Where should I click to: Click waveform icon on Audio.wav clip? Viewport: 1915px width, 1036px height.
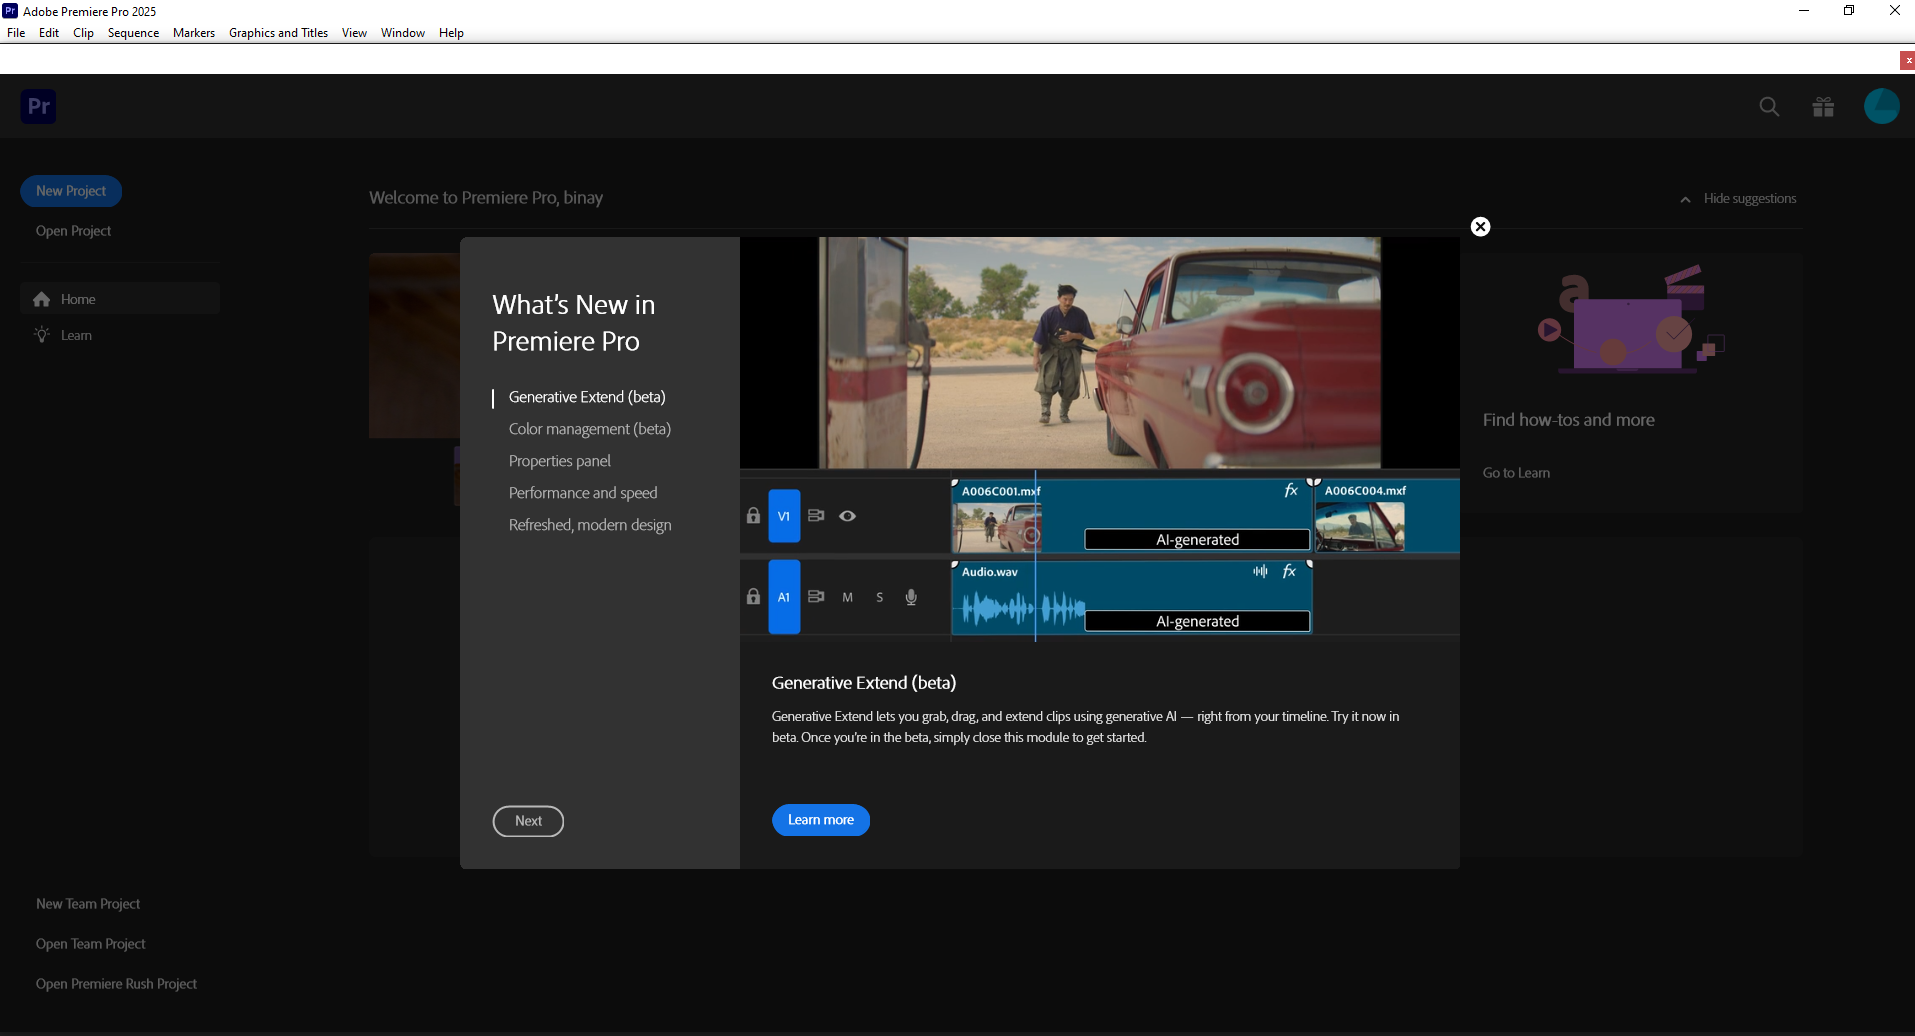pyautogui.click(x=1260, y=571)
